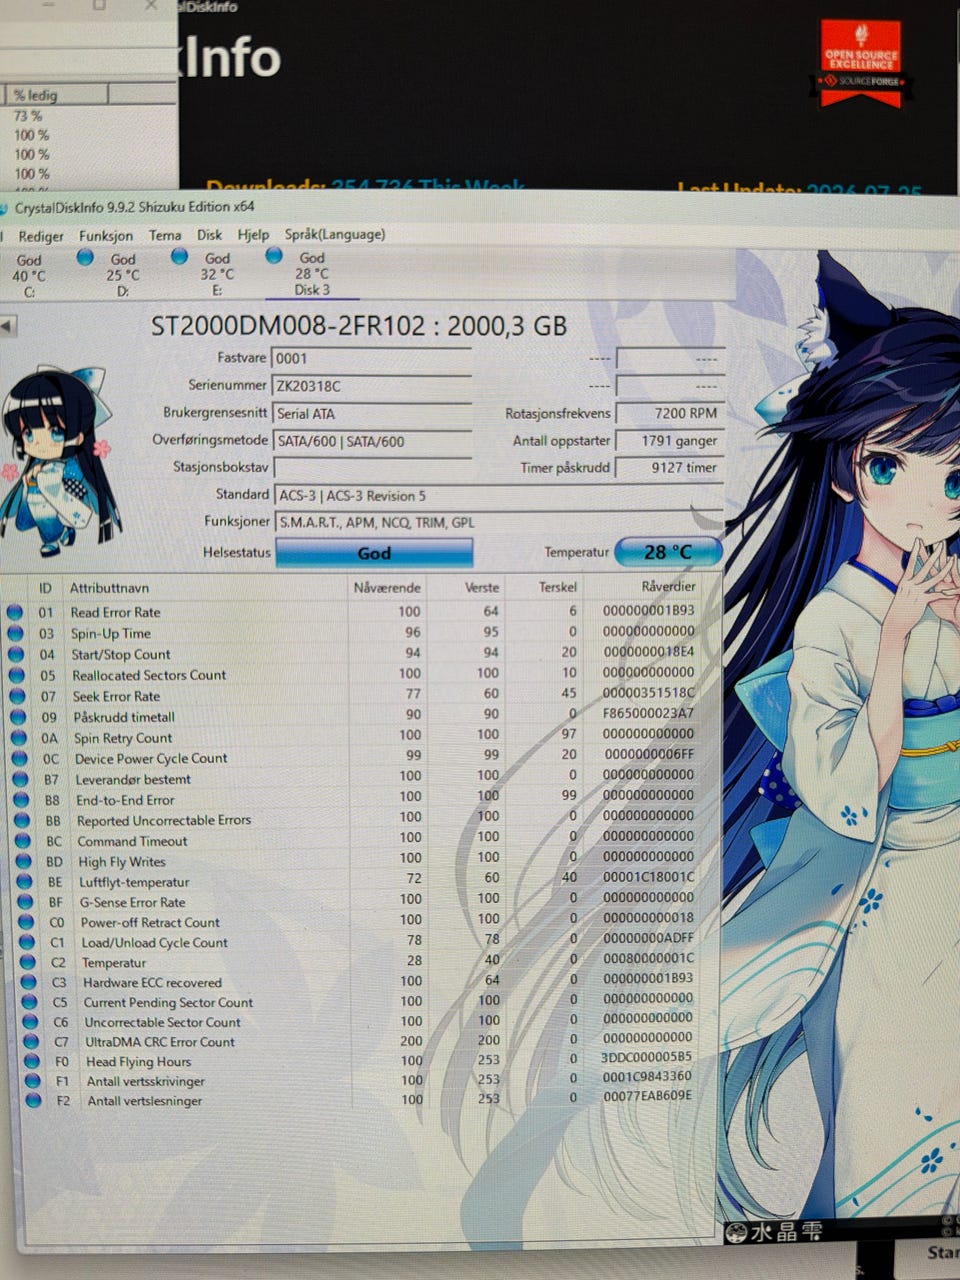
Task: Click the previous disk arrow
Action: click(7, 326)
